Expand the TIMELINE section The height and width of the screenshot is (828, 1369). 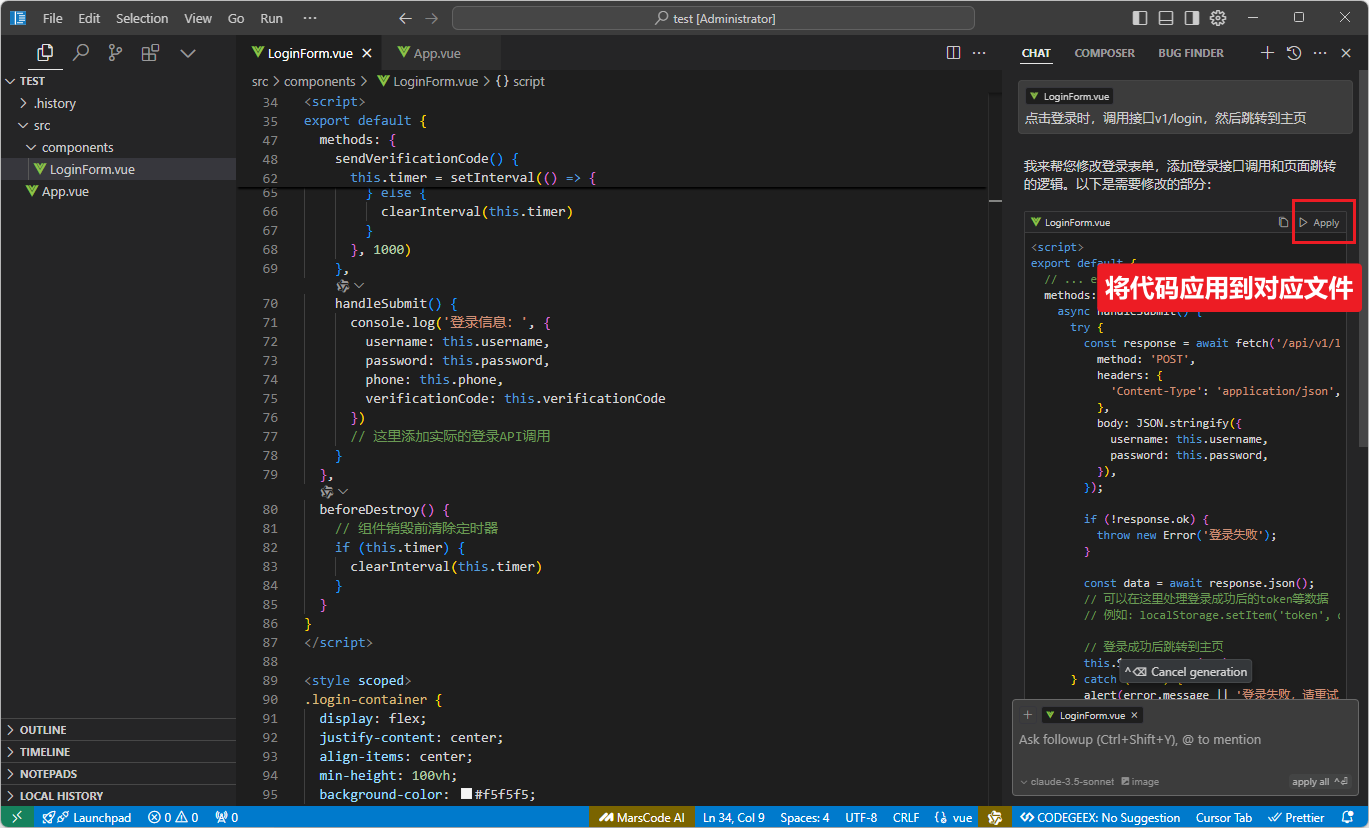click(x=118, y=752)
